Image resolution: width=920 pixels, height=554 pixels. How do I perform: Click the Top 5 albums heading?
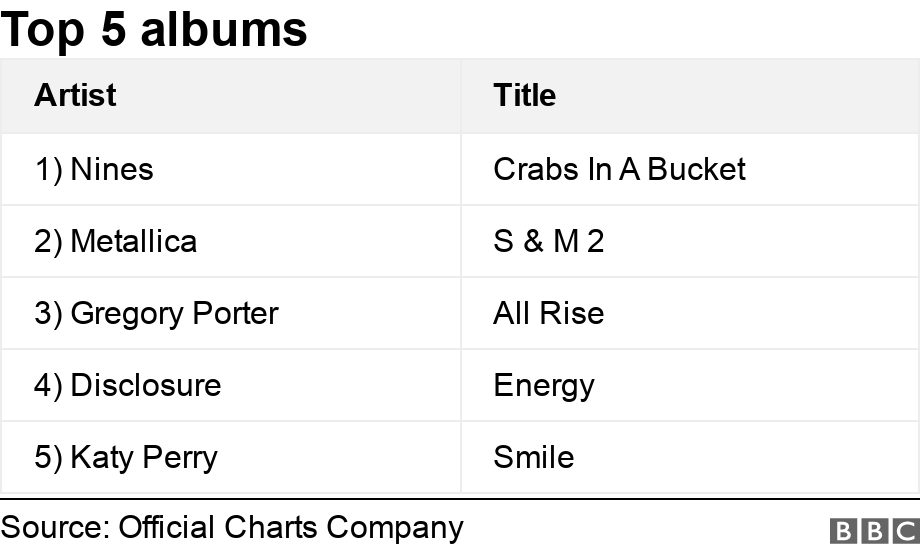[154, 29]
